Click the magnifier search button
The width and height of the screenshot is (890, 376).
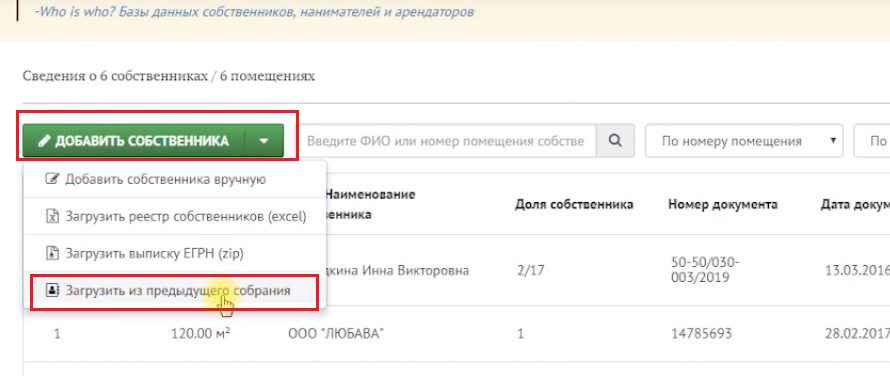pos(615,141)
